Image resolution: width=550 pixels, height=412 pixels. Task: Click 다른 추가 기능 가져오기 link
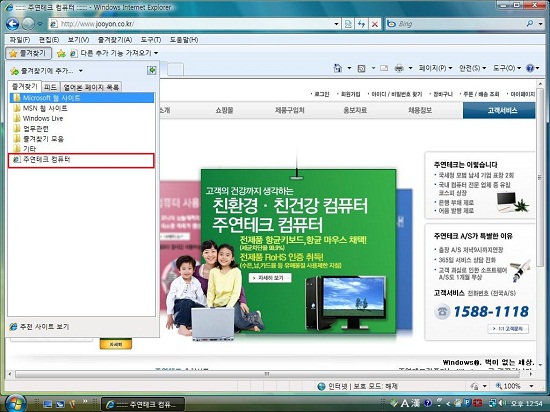(x=114, y=53)
